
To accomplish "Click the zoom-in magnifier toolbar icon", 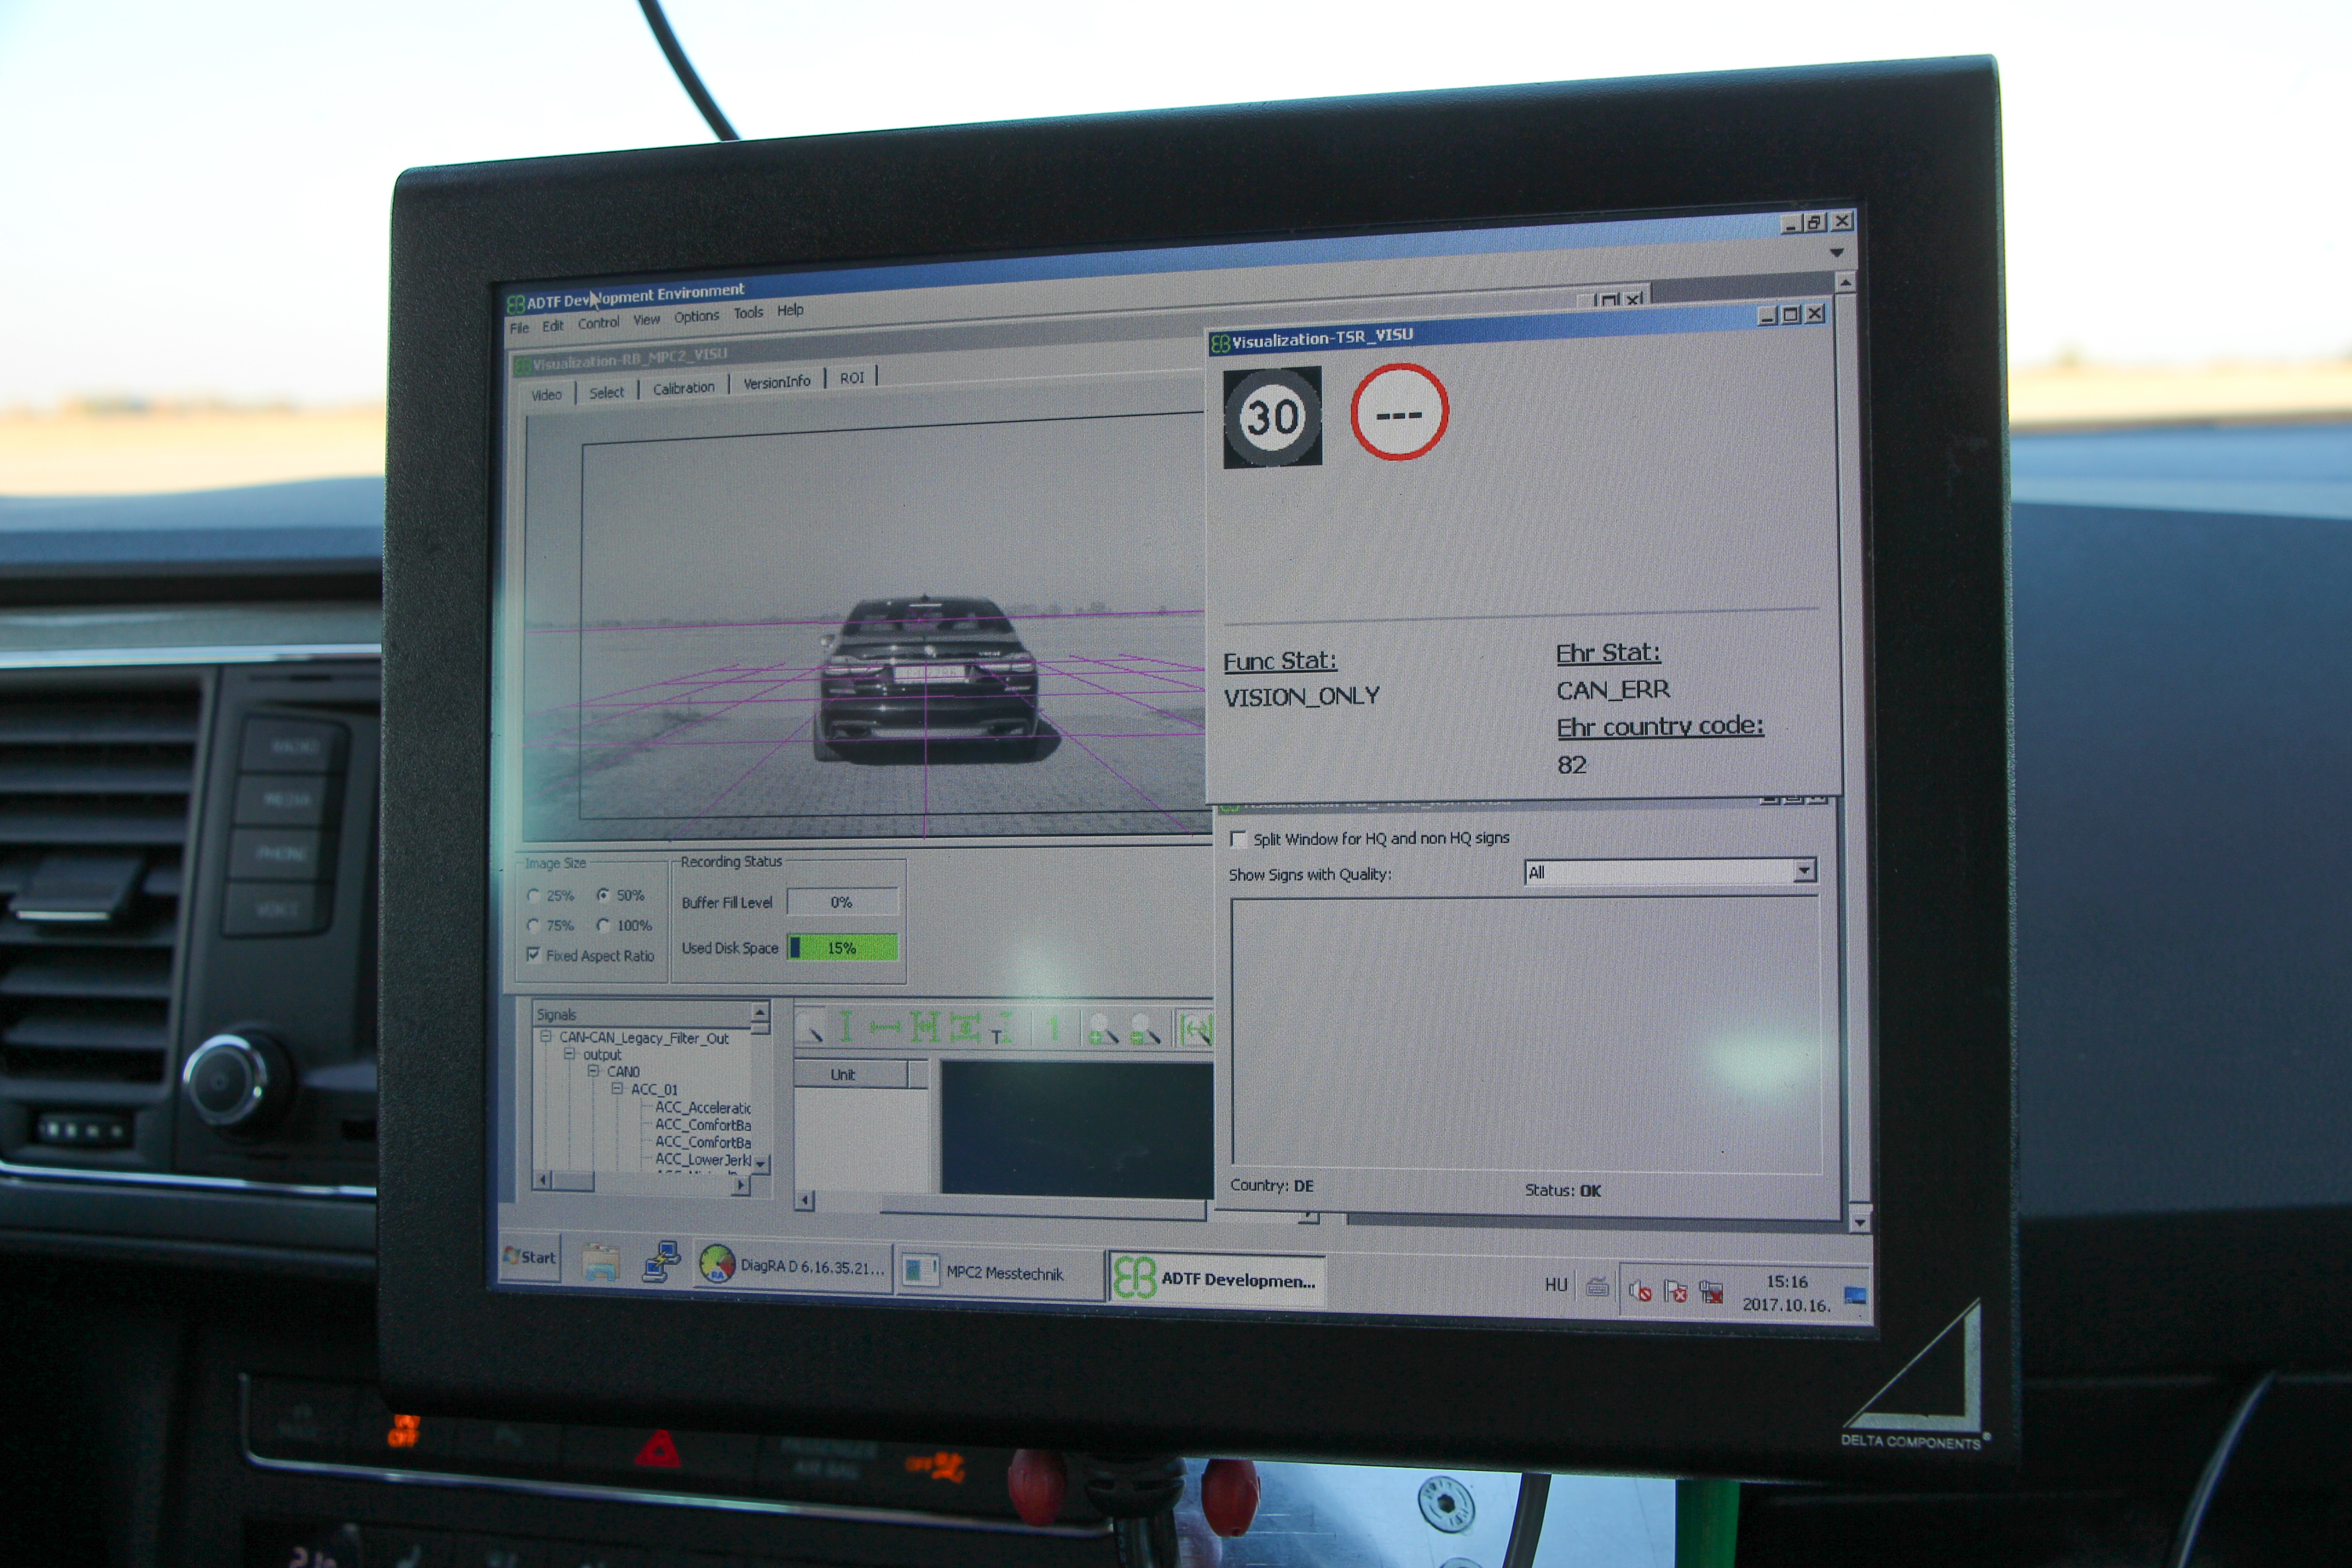I will tap(1102, 1030).
